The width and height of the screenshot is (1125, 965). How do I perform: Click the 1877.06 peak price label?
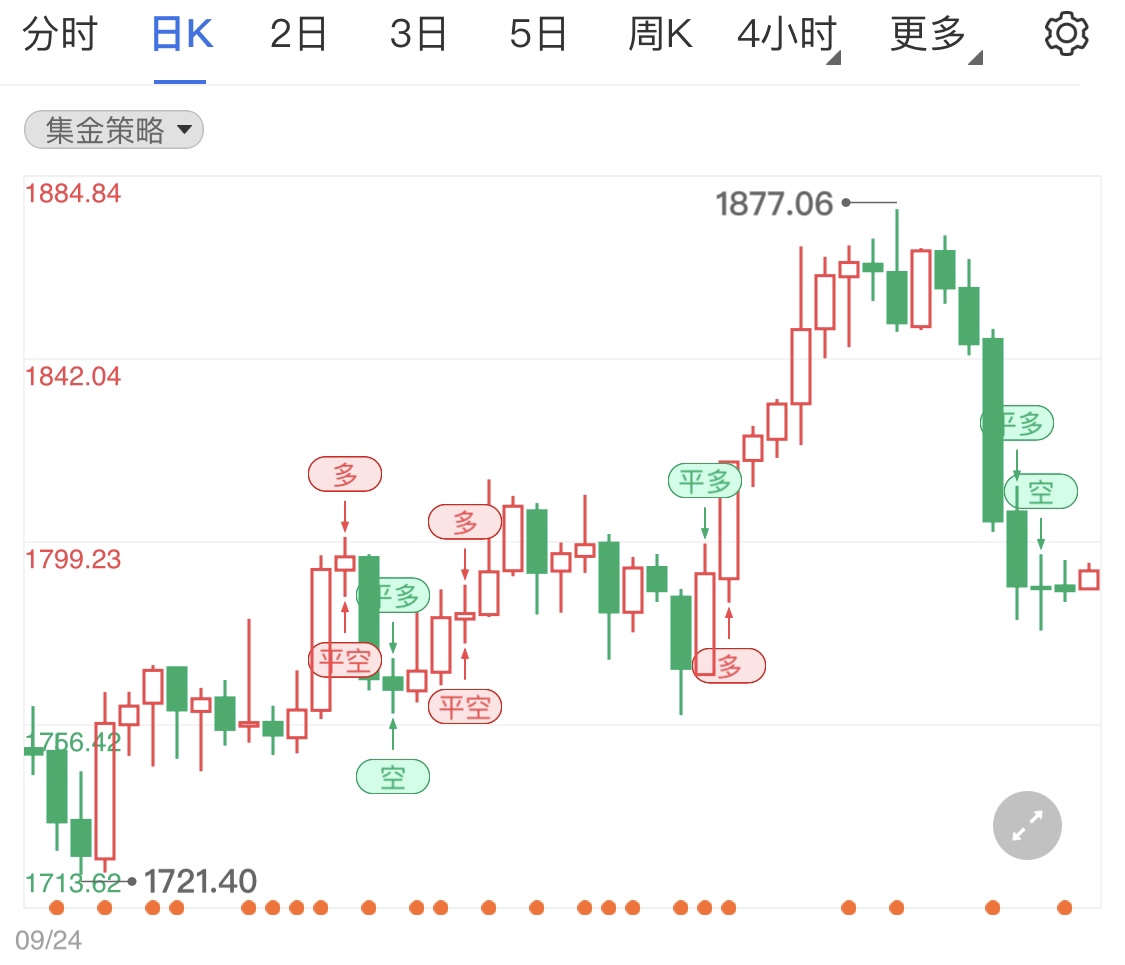(773, 203)
